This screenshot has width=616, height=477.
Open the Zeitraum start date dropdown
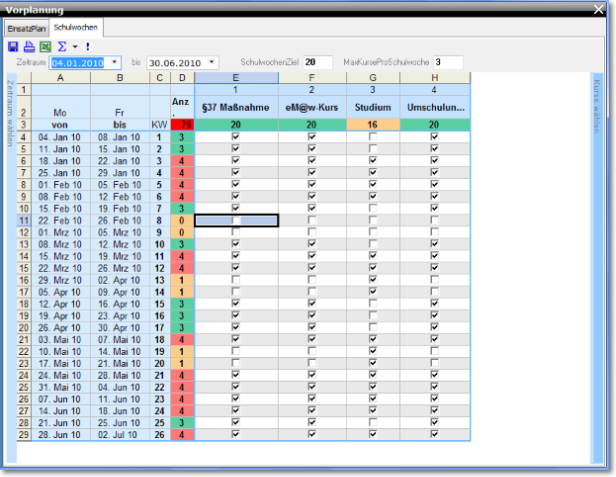point(115,62)
